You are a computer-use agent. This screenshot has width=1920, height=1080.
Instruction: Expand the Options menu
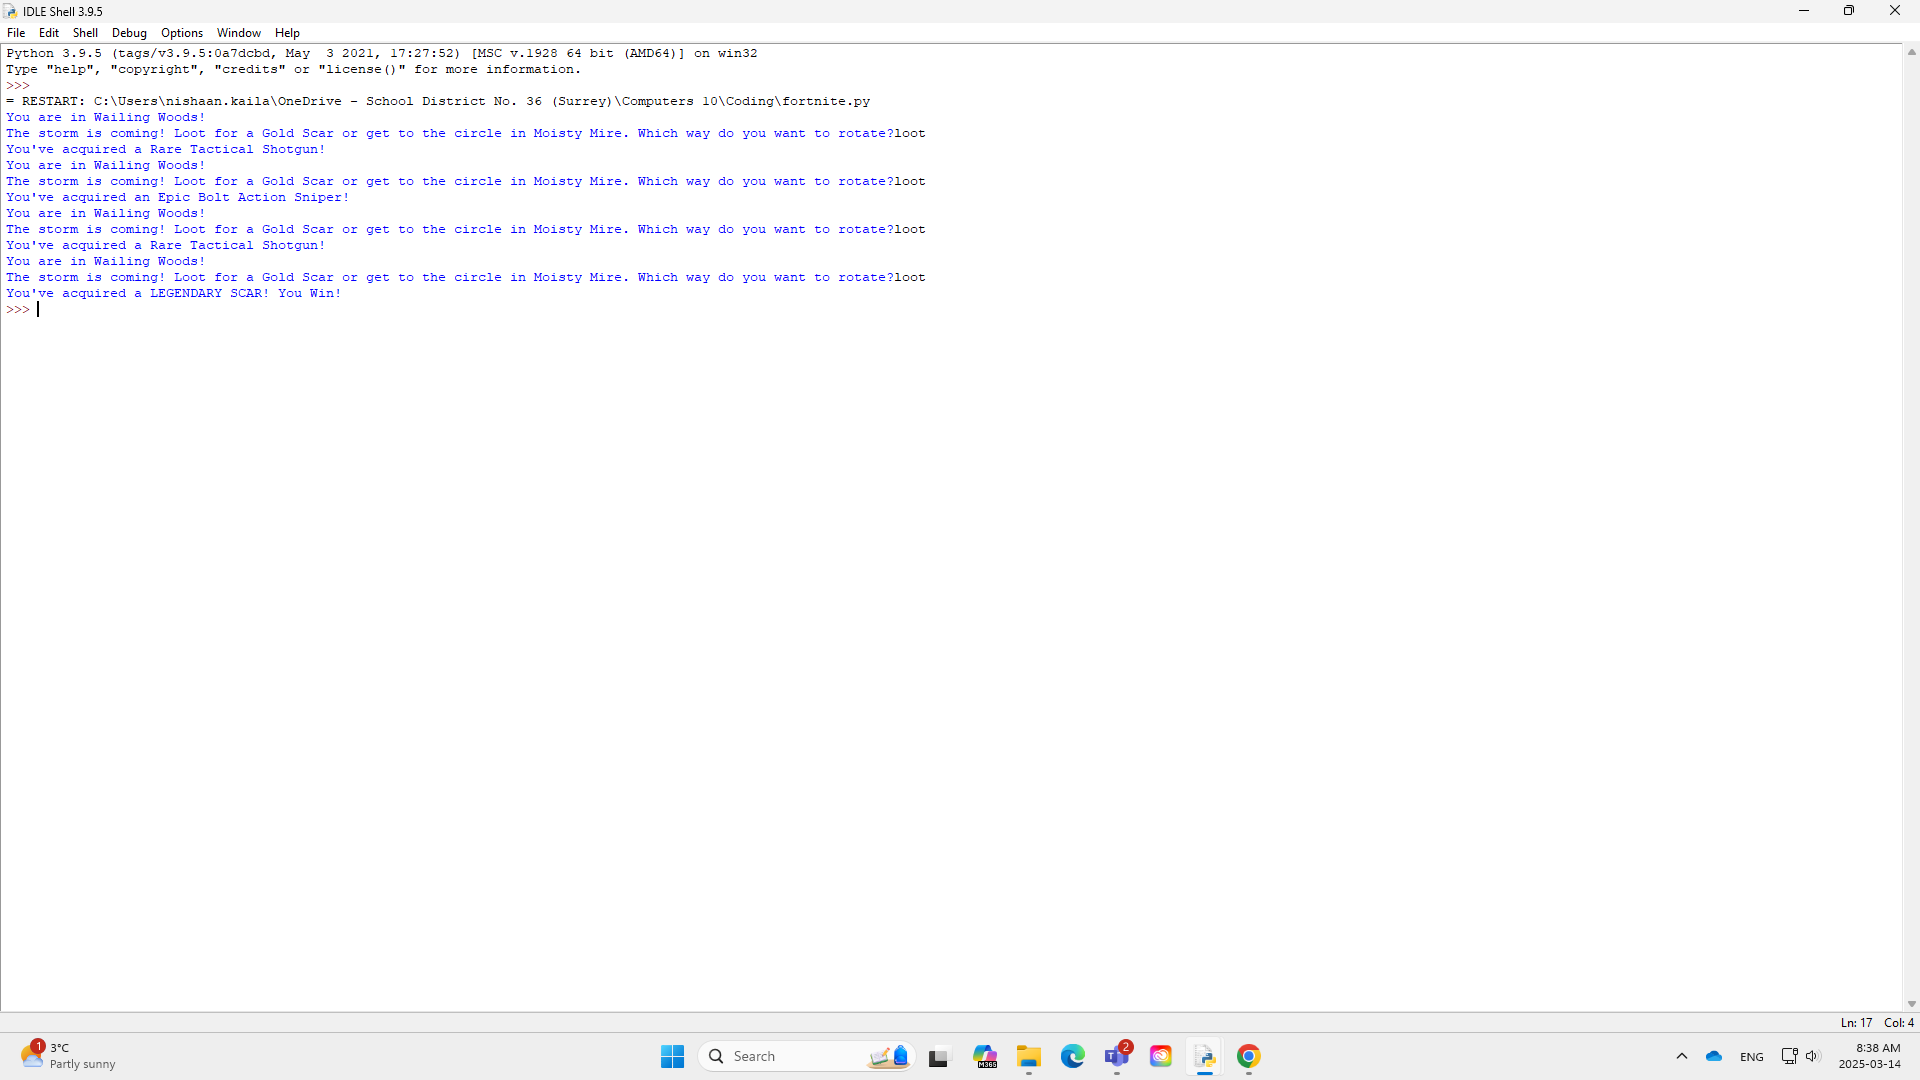click(181, 33)
